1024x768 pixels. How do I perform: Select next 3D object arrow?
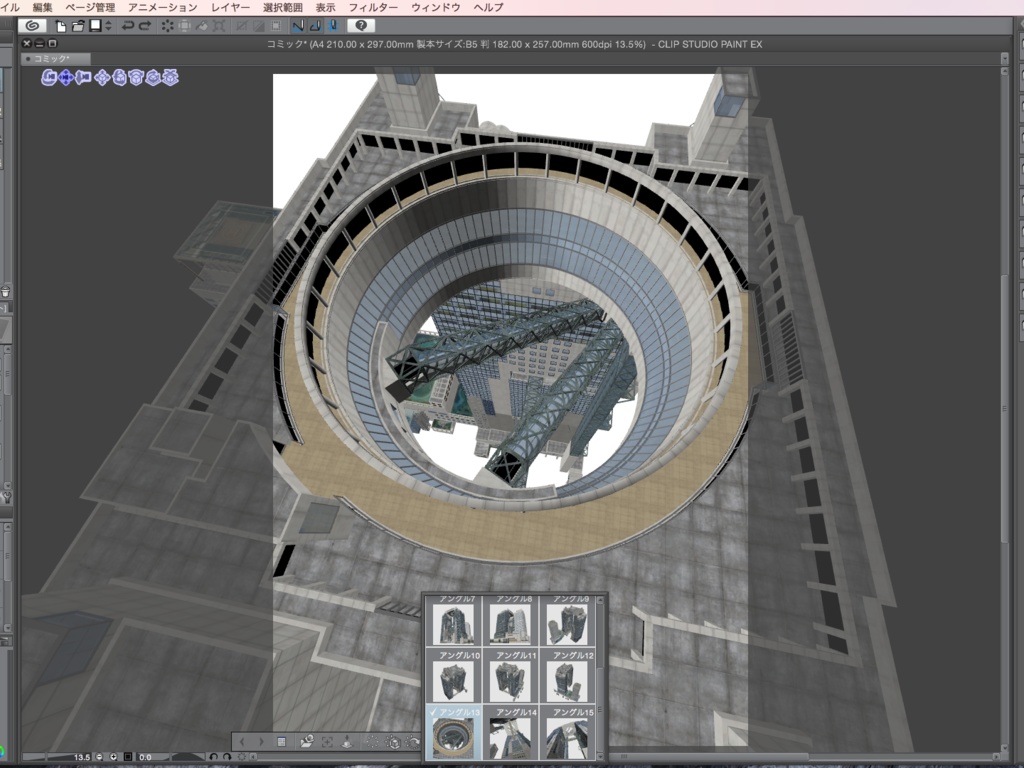(261, 742)
